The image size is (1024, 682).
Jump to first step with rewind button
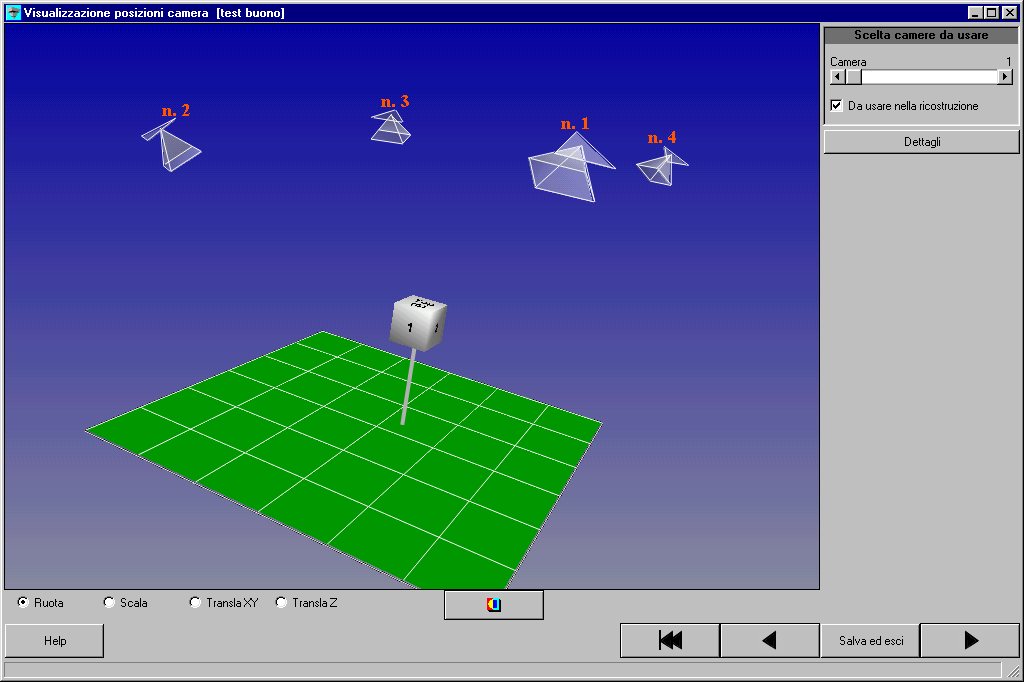(670, 641)
